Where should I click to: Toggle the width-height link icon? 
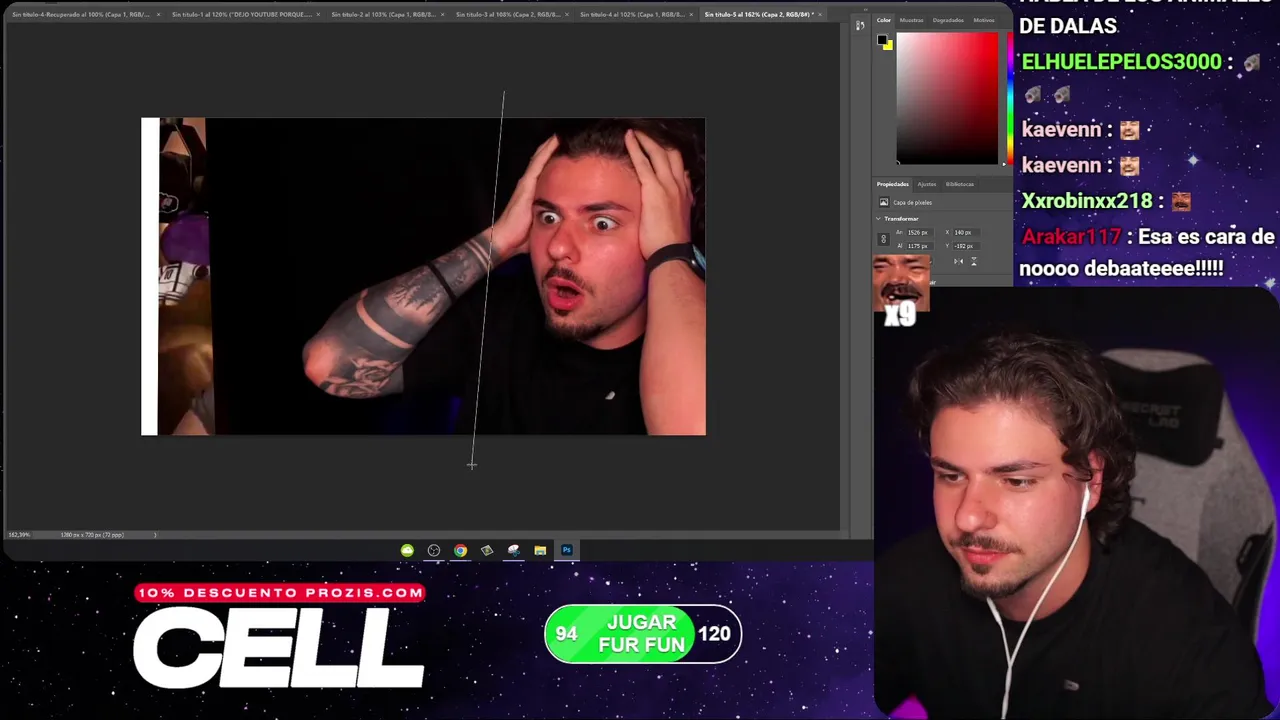coord(883,239)
